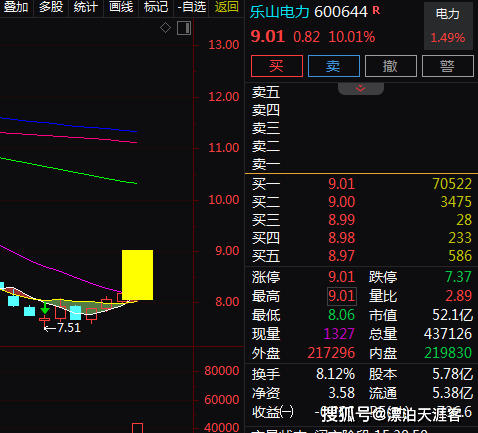478x433 pixels.
Task: Click the 警 alert button
Action: coord(448,66)
